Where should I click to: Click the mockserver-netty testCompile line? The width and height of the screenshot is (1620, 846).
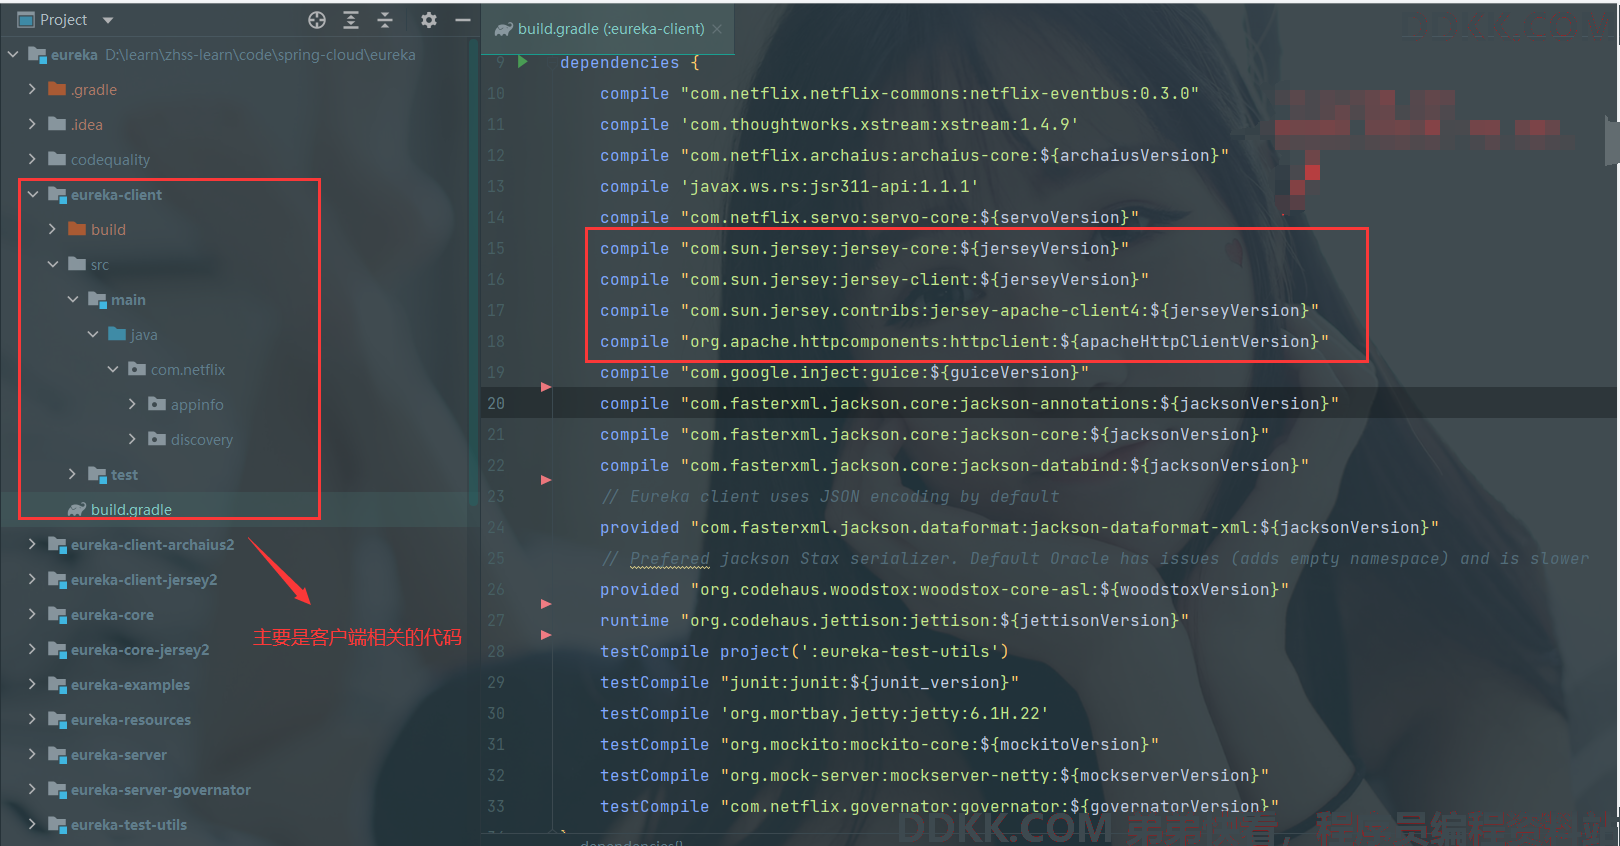pyautogui.click(x=934, y=776)
